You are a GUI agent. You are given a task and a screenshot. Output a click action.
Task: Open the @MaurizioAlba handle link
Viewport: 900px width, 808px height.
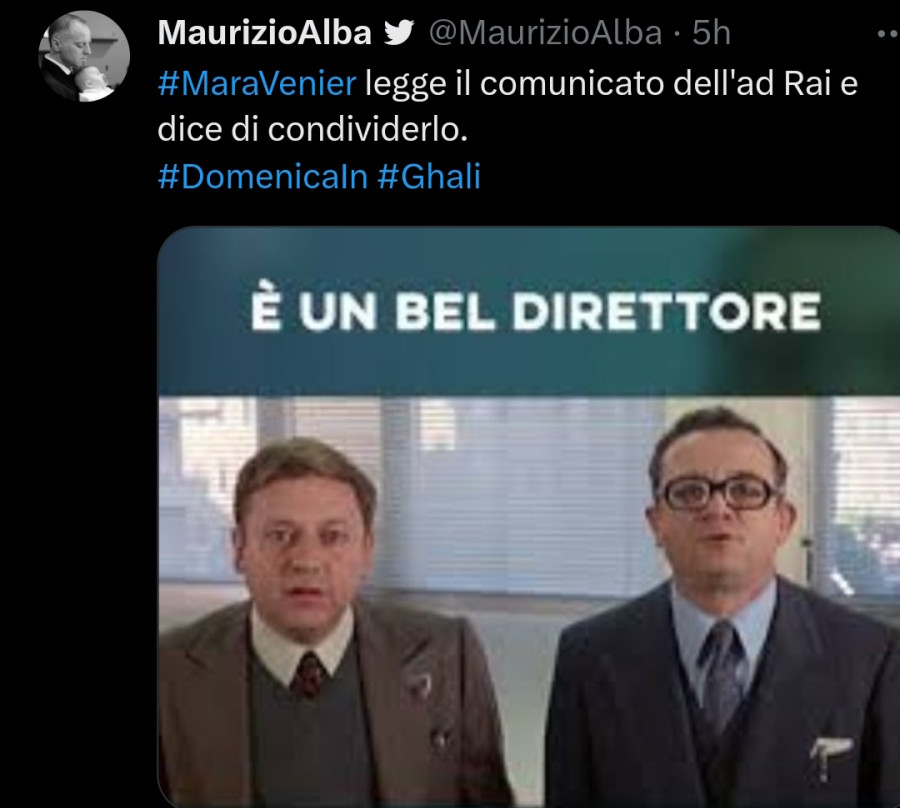(x=545, y=33)
